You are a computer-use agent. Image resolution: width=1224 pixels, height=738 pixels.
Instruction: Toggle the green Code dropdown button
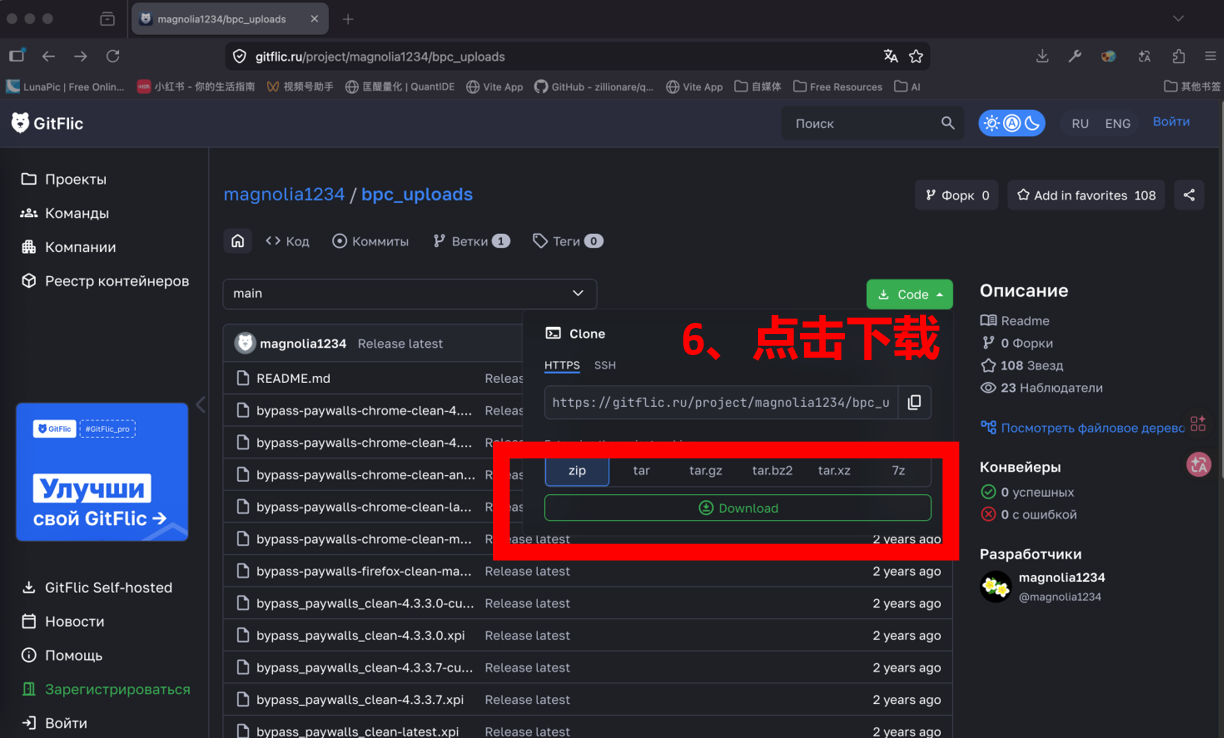coord(910,294)
